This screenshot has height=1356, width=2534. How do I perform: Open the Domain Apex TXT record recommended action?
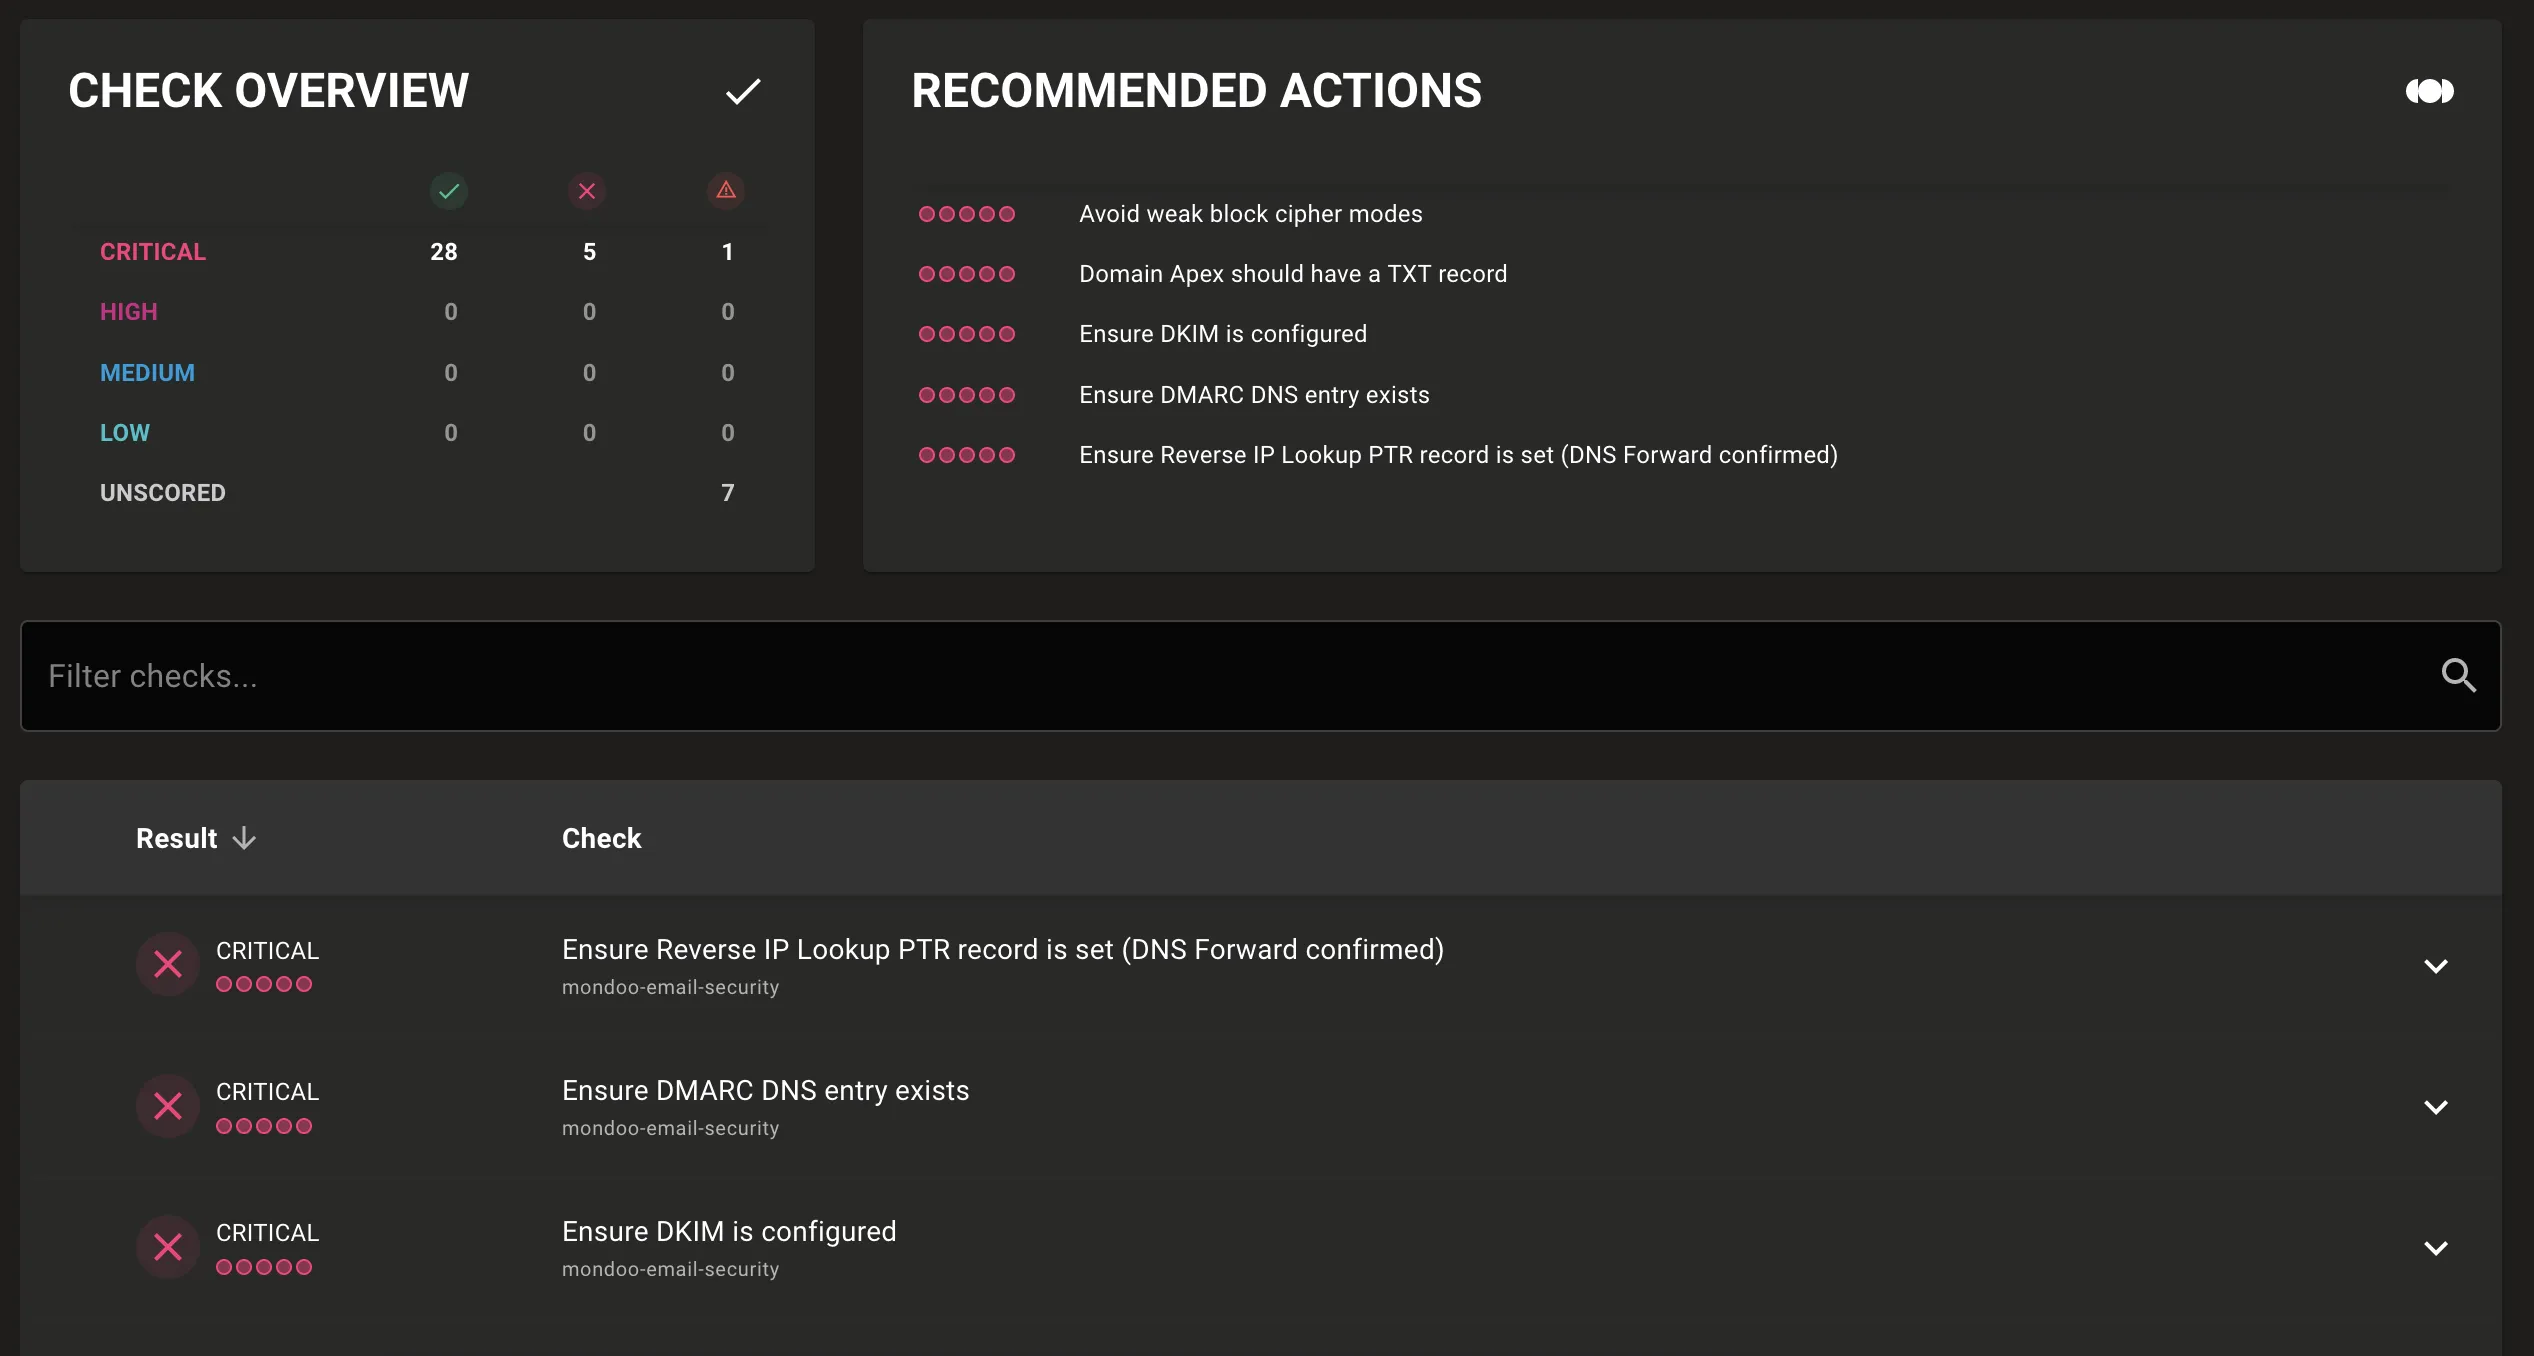pos(1292,273)
